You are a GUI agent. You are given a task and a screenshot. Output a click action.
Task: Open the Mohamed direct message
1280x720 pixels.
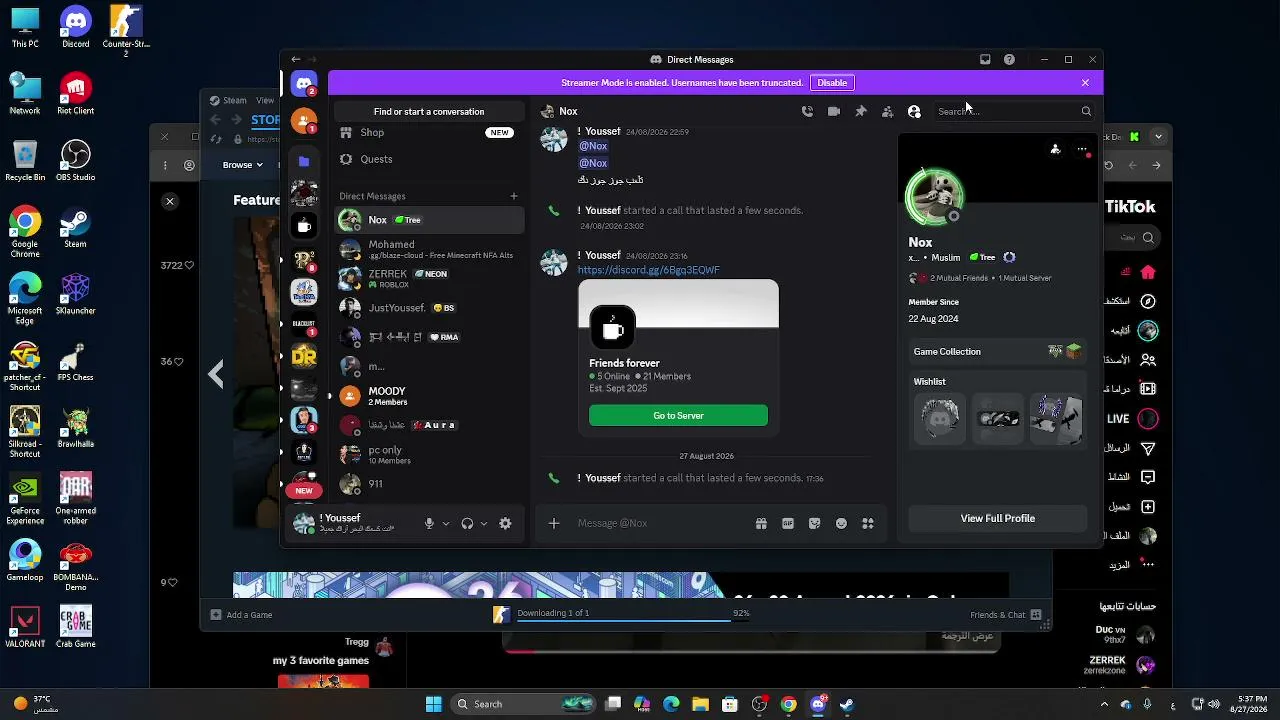click(x=429, y=249)
